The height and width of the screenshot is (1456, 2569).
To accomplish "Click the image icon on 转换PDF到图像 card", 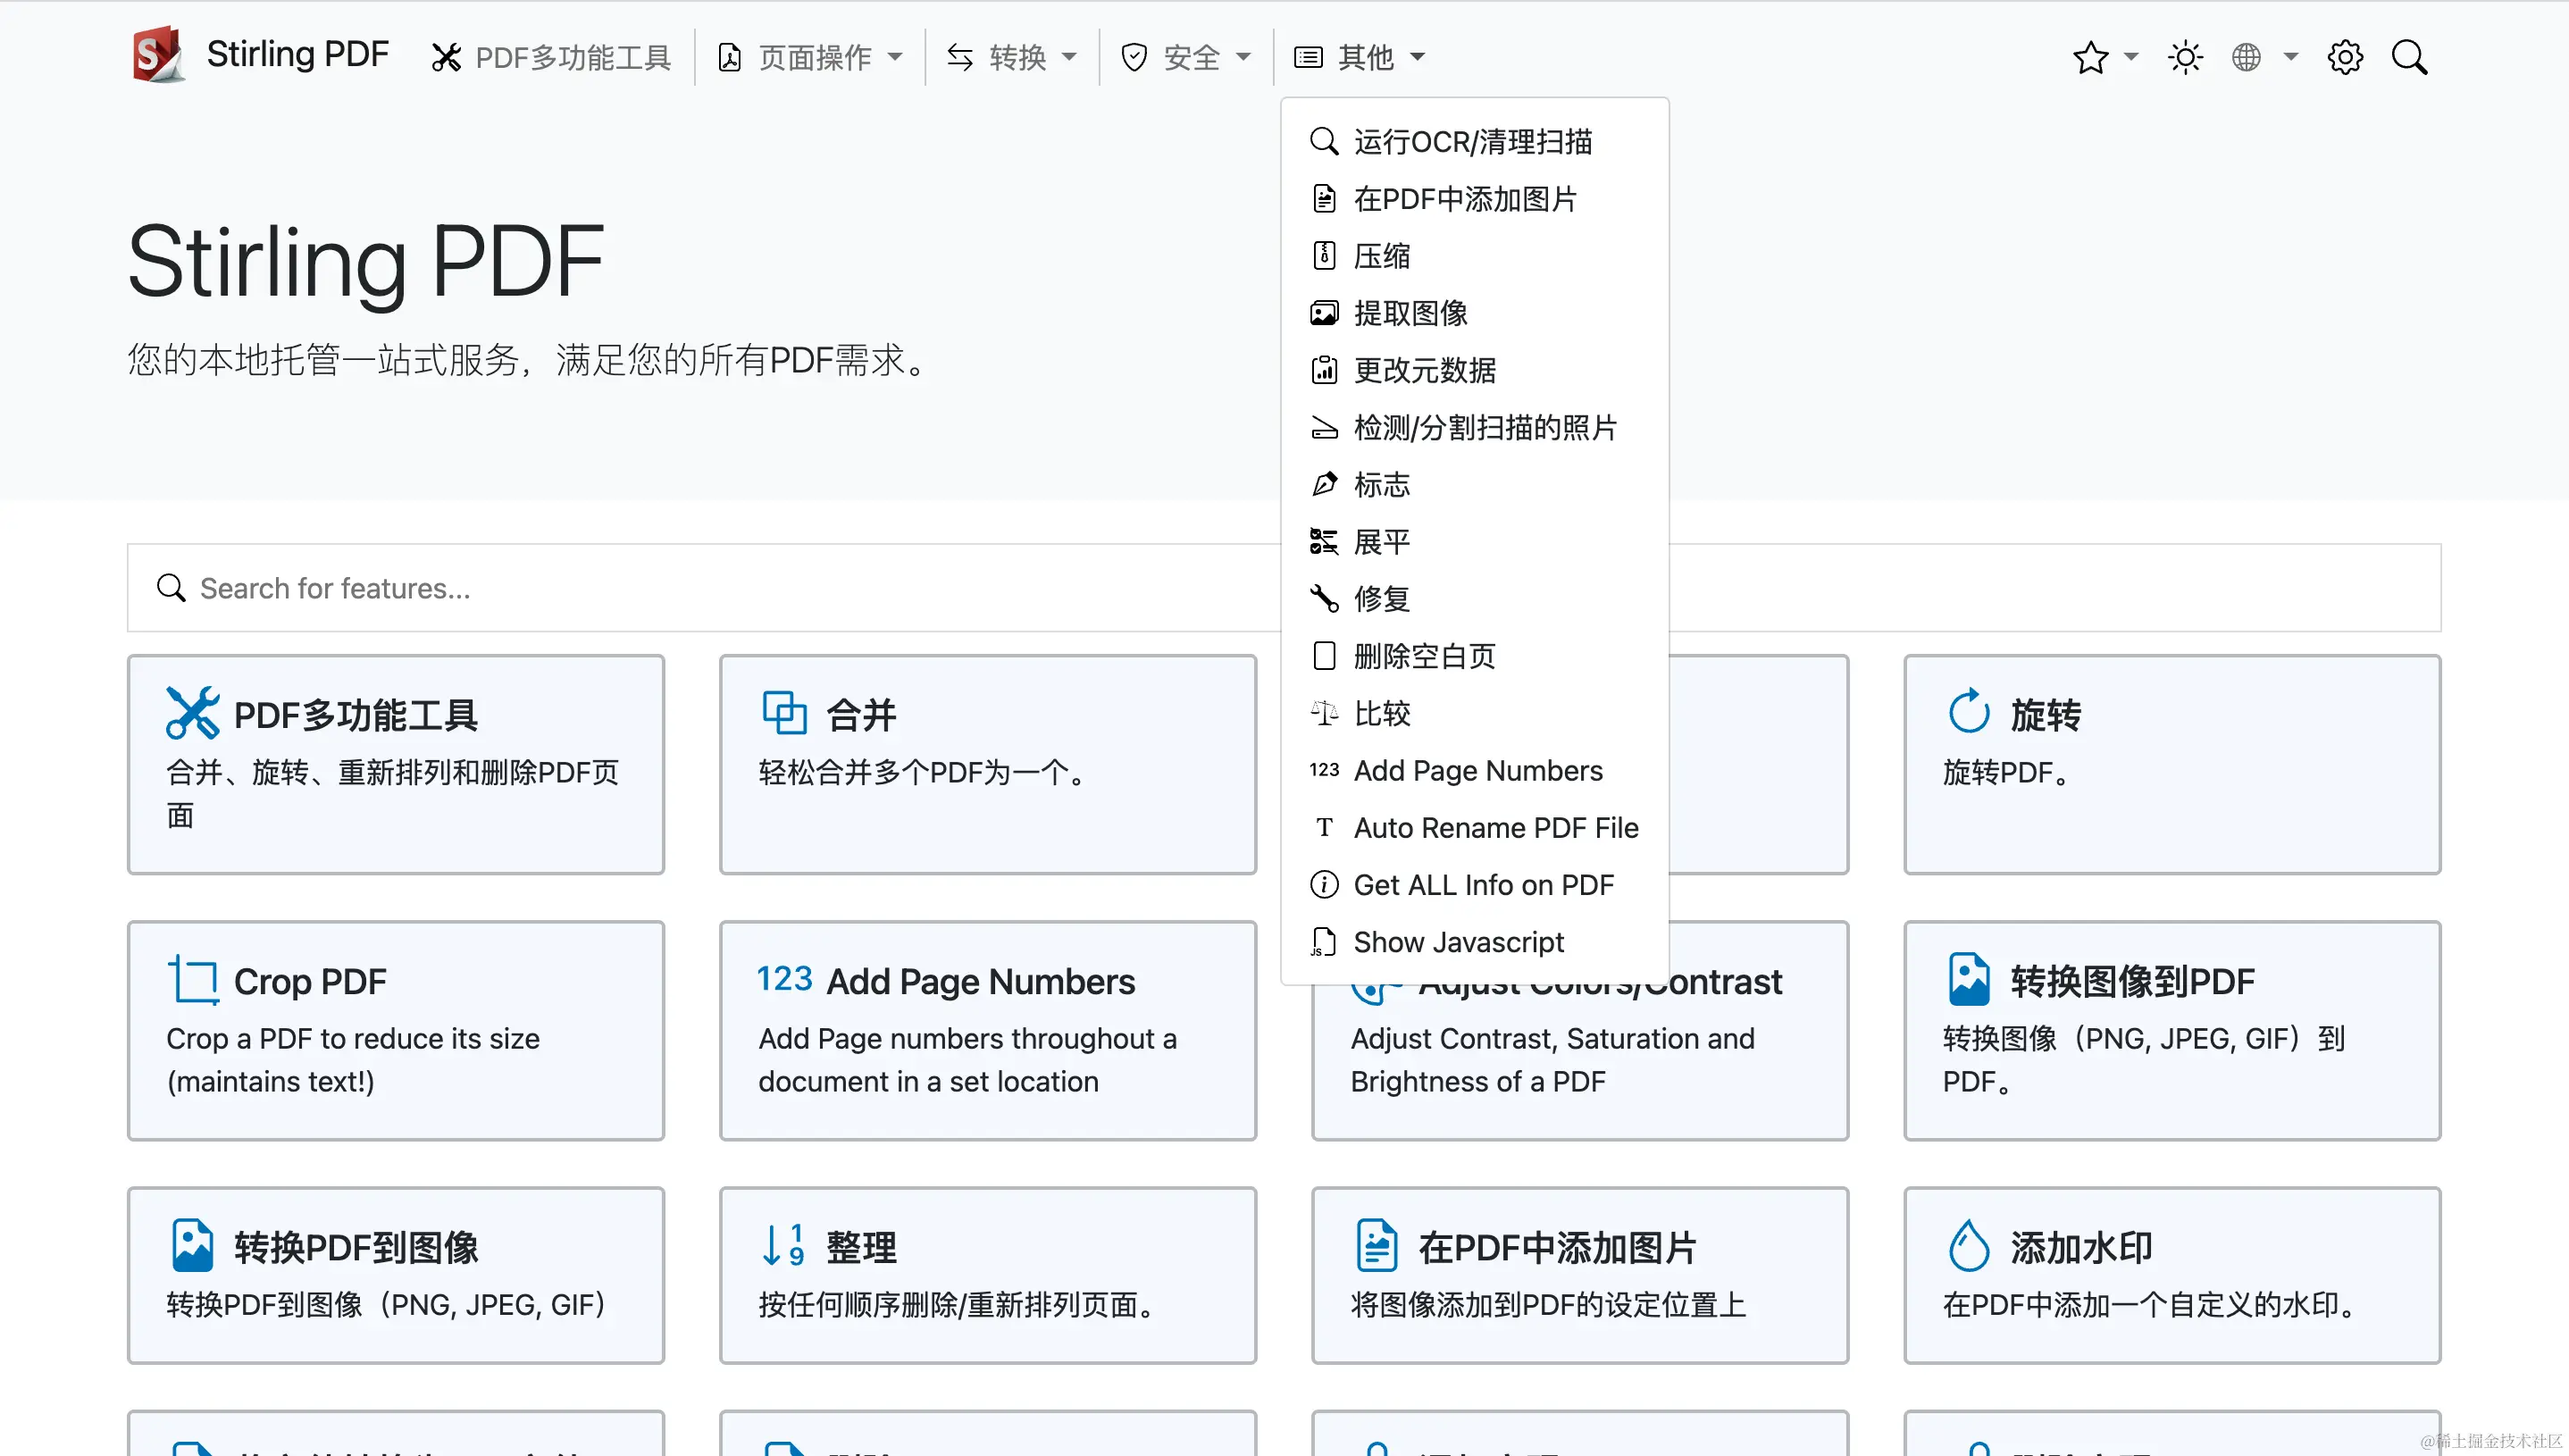I will coord(193,1245).
